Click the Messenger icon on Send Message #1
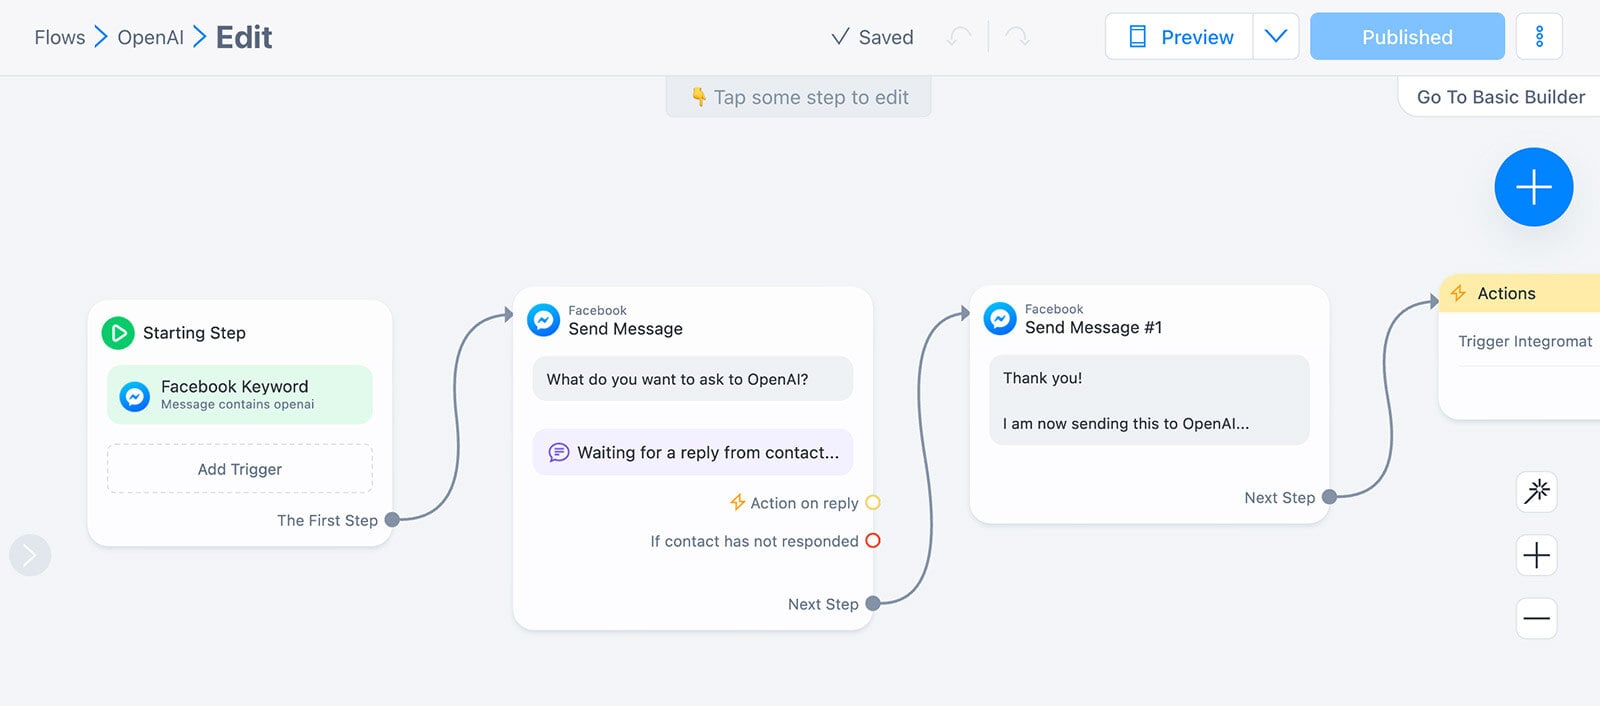This screenshot has width=1600, height=706. click(x=1000, y=319)
